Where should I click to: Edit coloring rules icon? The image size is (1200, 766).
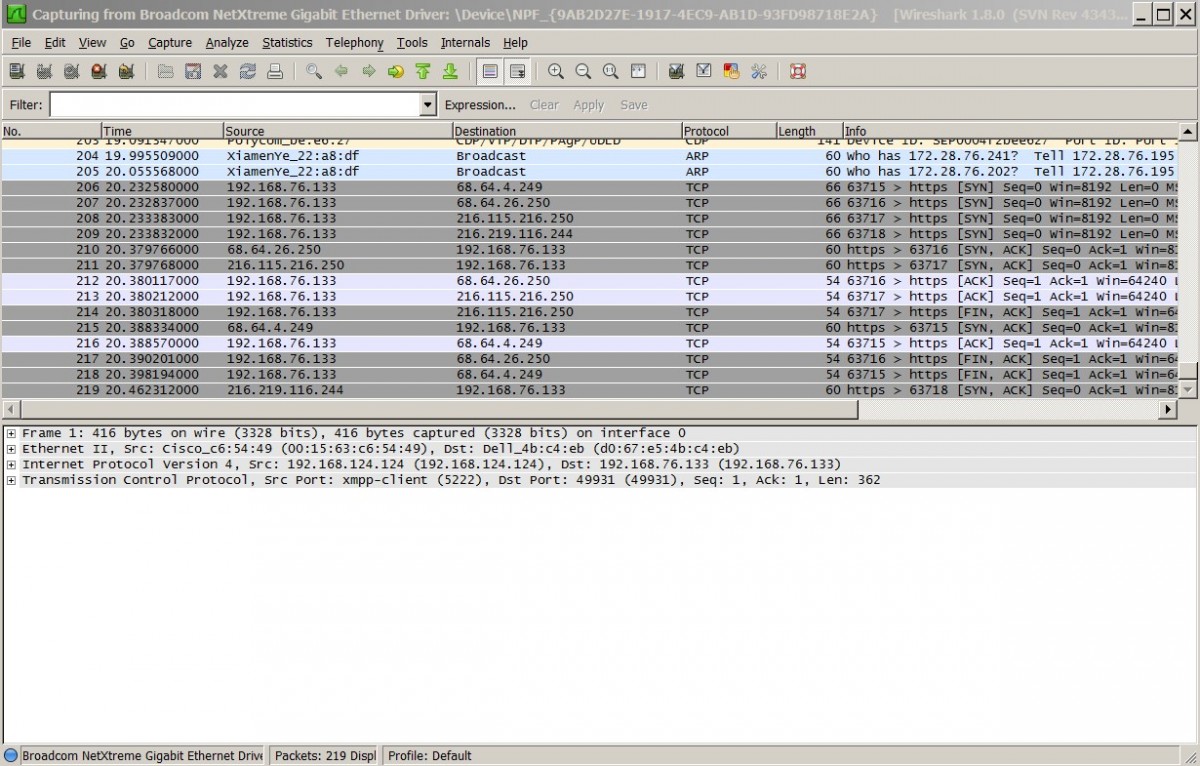click(731, 72)
